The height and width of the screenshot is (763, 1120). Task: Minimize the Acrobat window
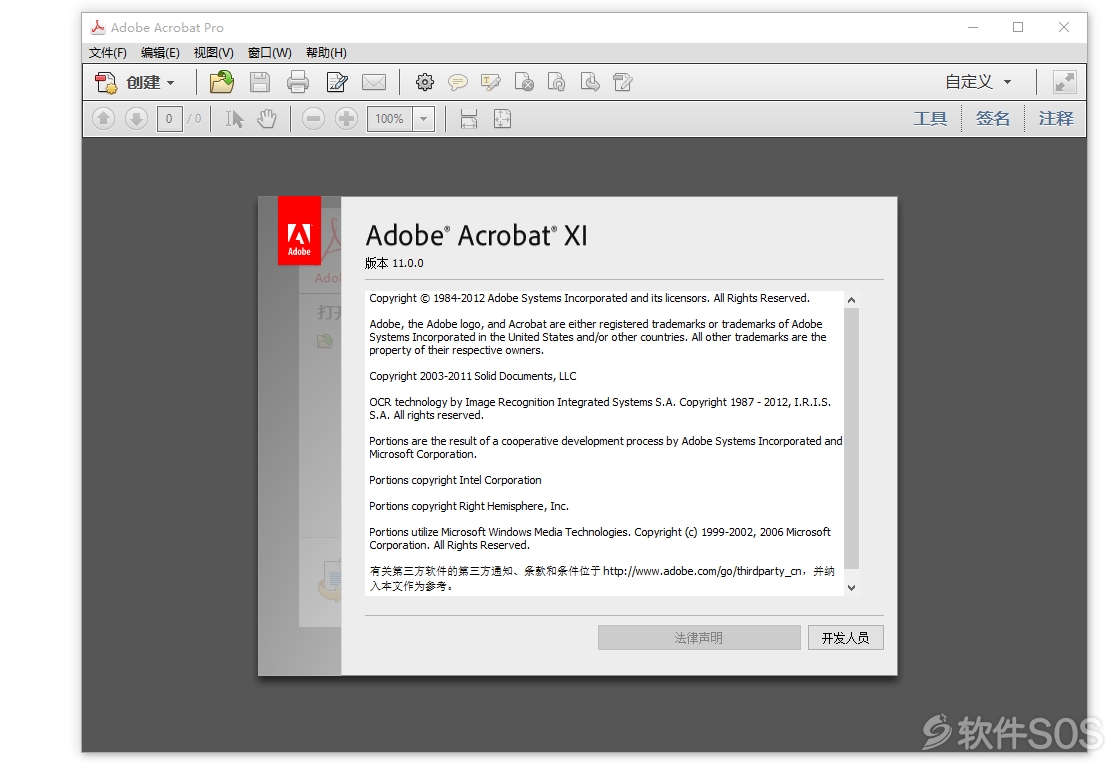973,27
